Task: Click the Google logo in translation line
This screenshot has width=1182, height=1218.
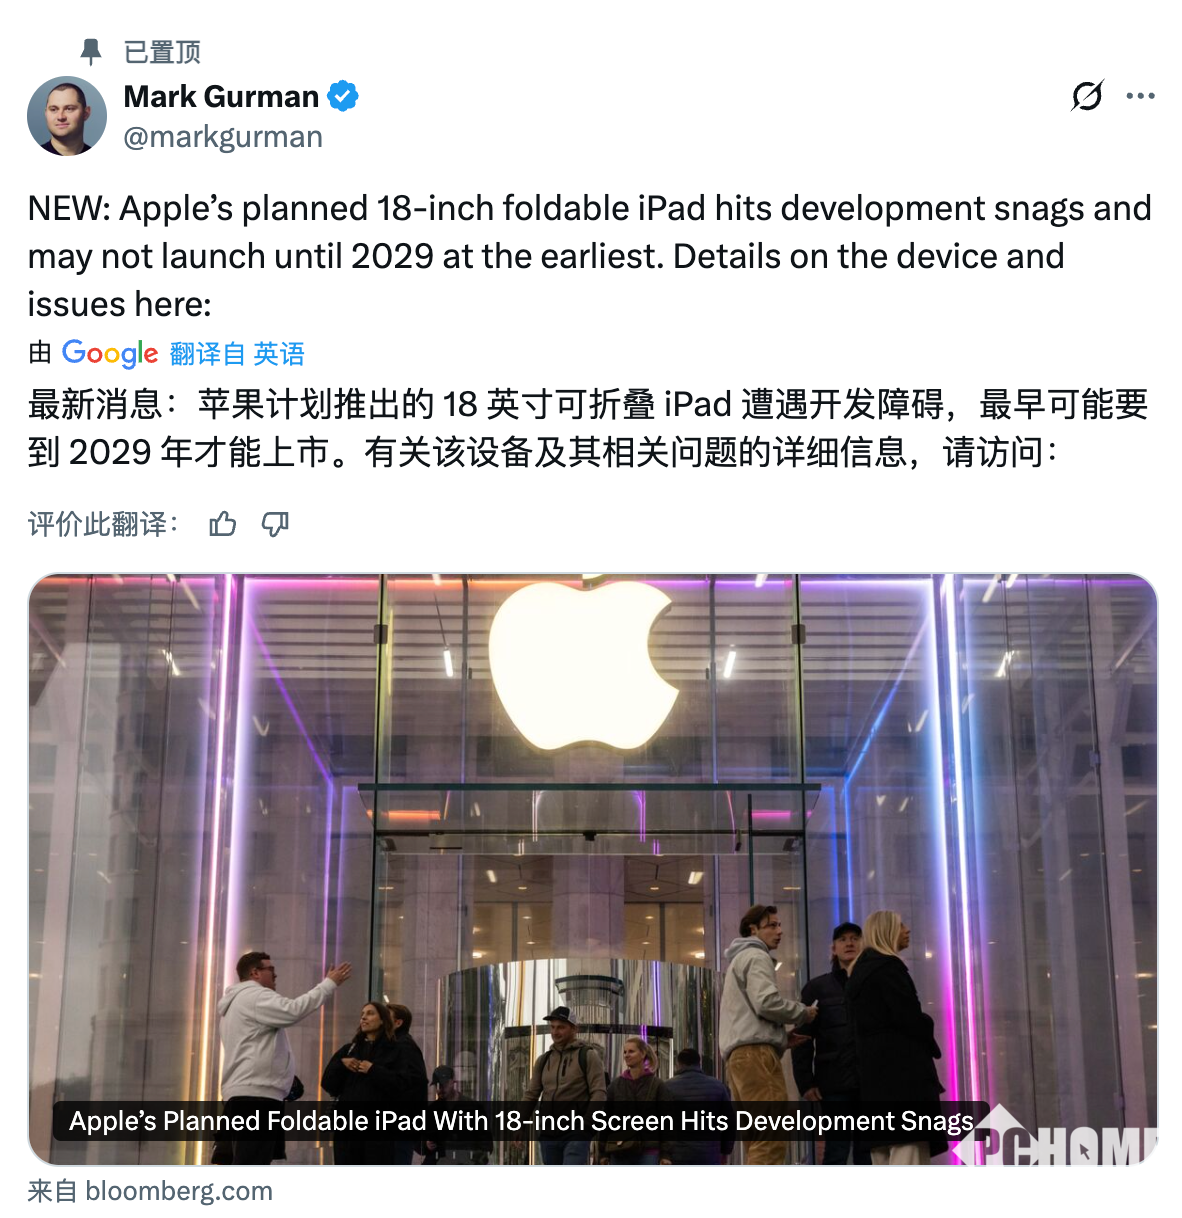Action: pos(110,353)
